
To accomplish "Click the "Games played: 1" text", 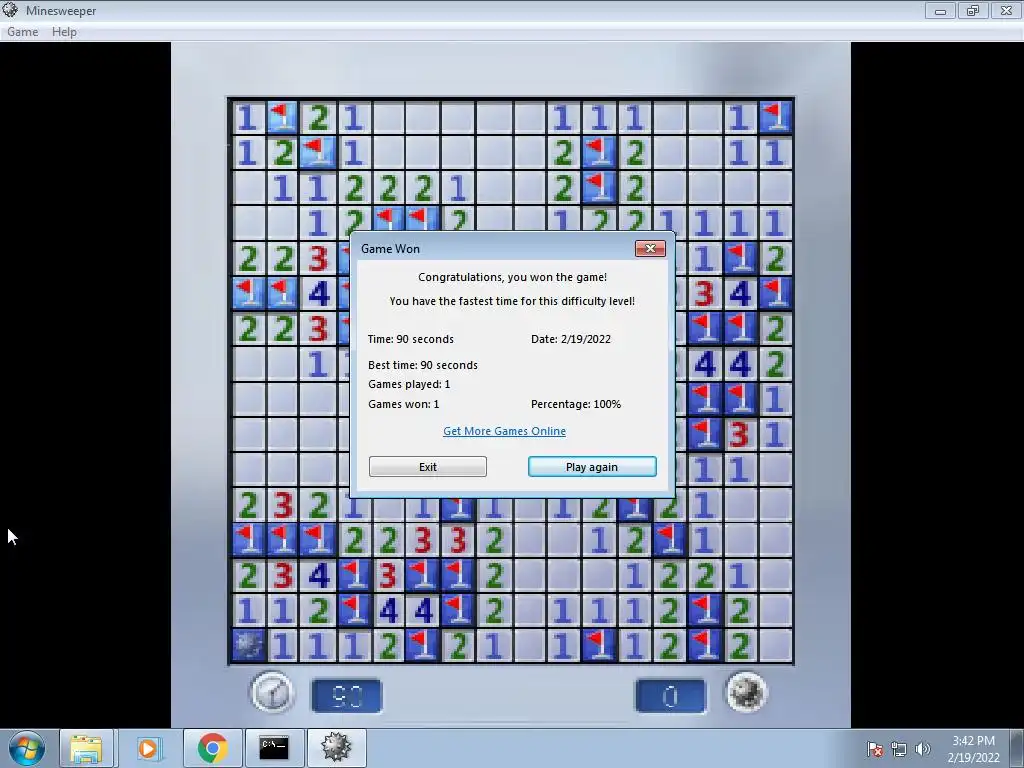I will pos(409,384).
